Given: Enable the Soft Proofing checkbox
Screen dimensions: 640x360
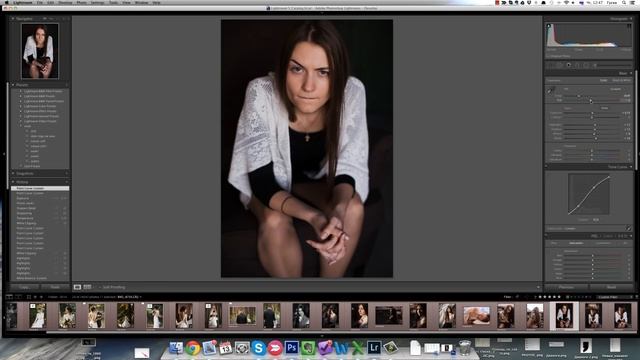Looking at the screenshot, I should [x=100, y=287].
